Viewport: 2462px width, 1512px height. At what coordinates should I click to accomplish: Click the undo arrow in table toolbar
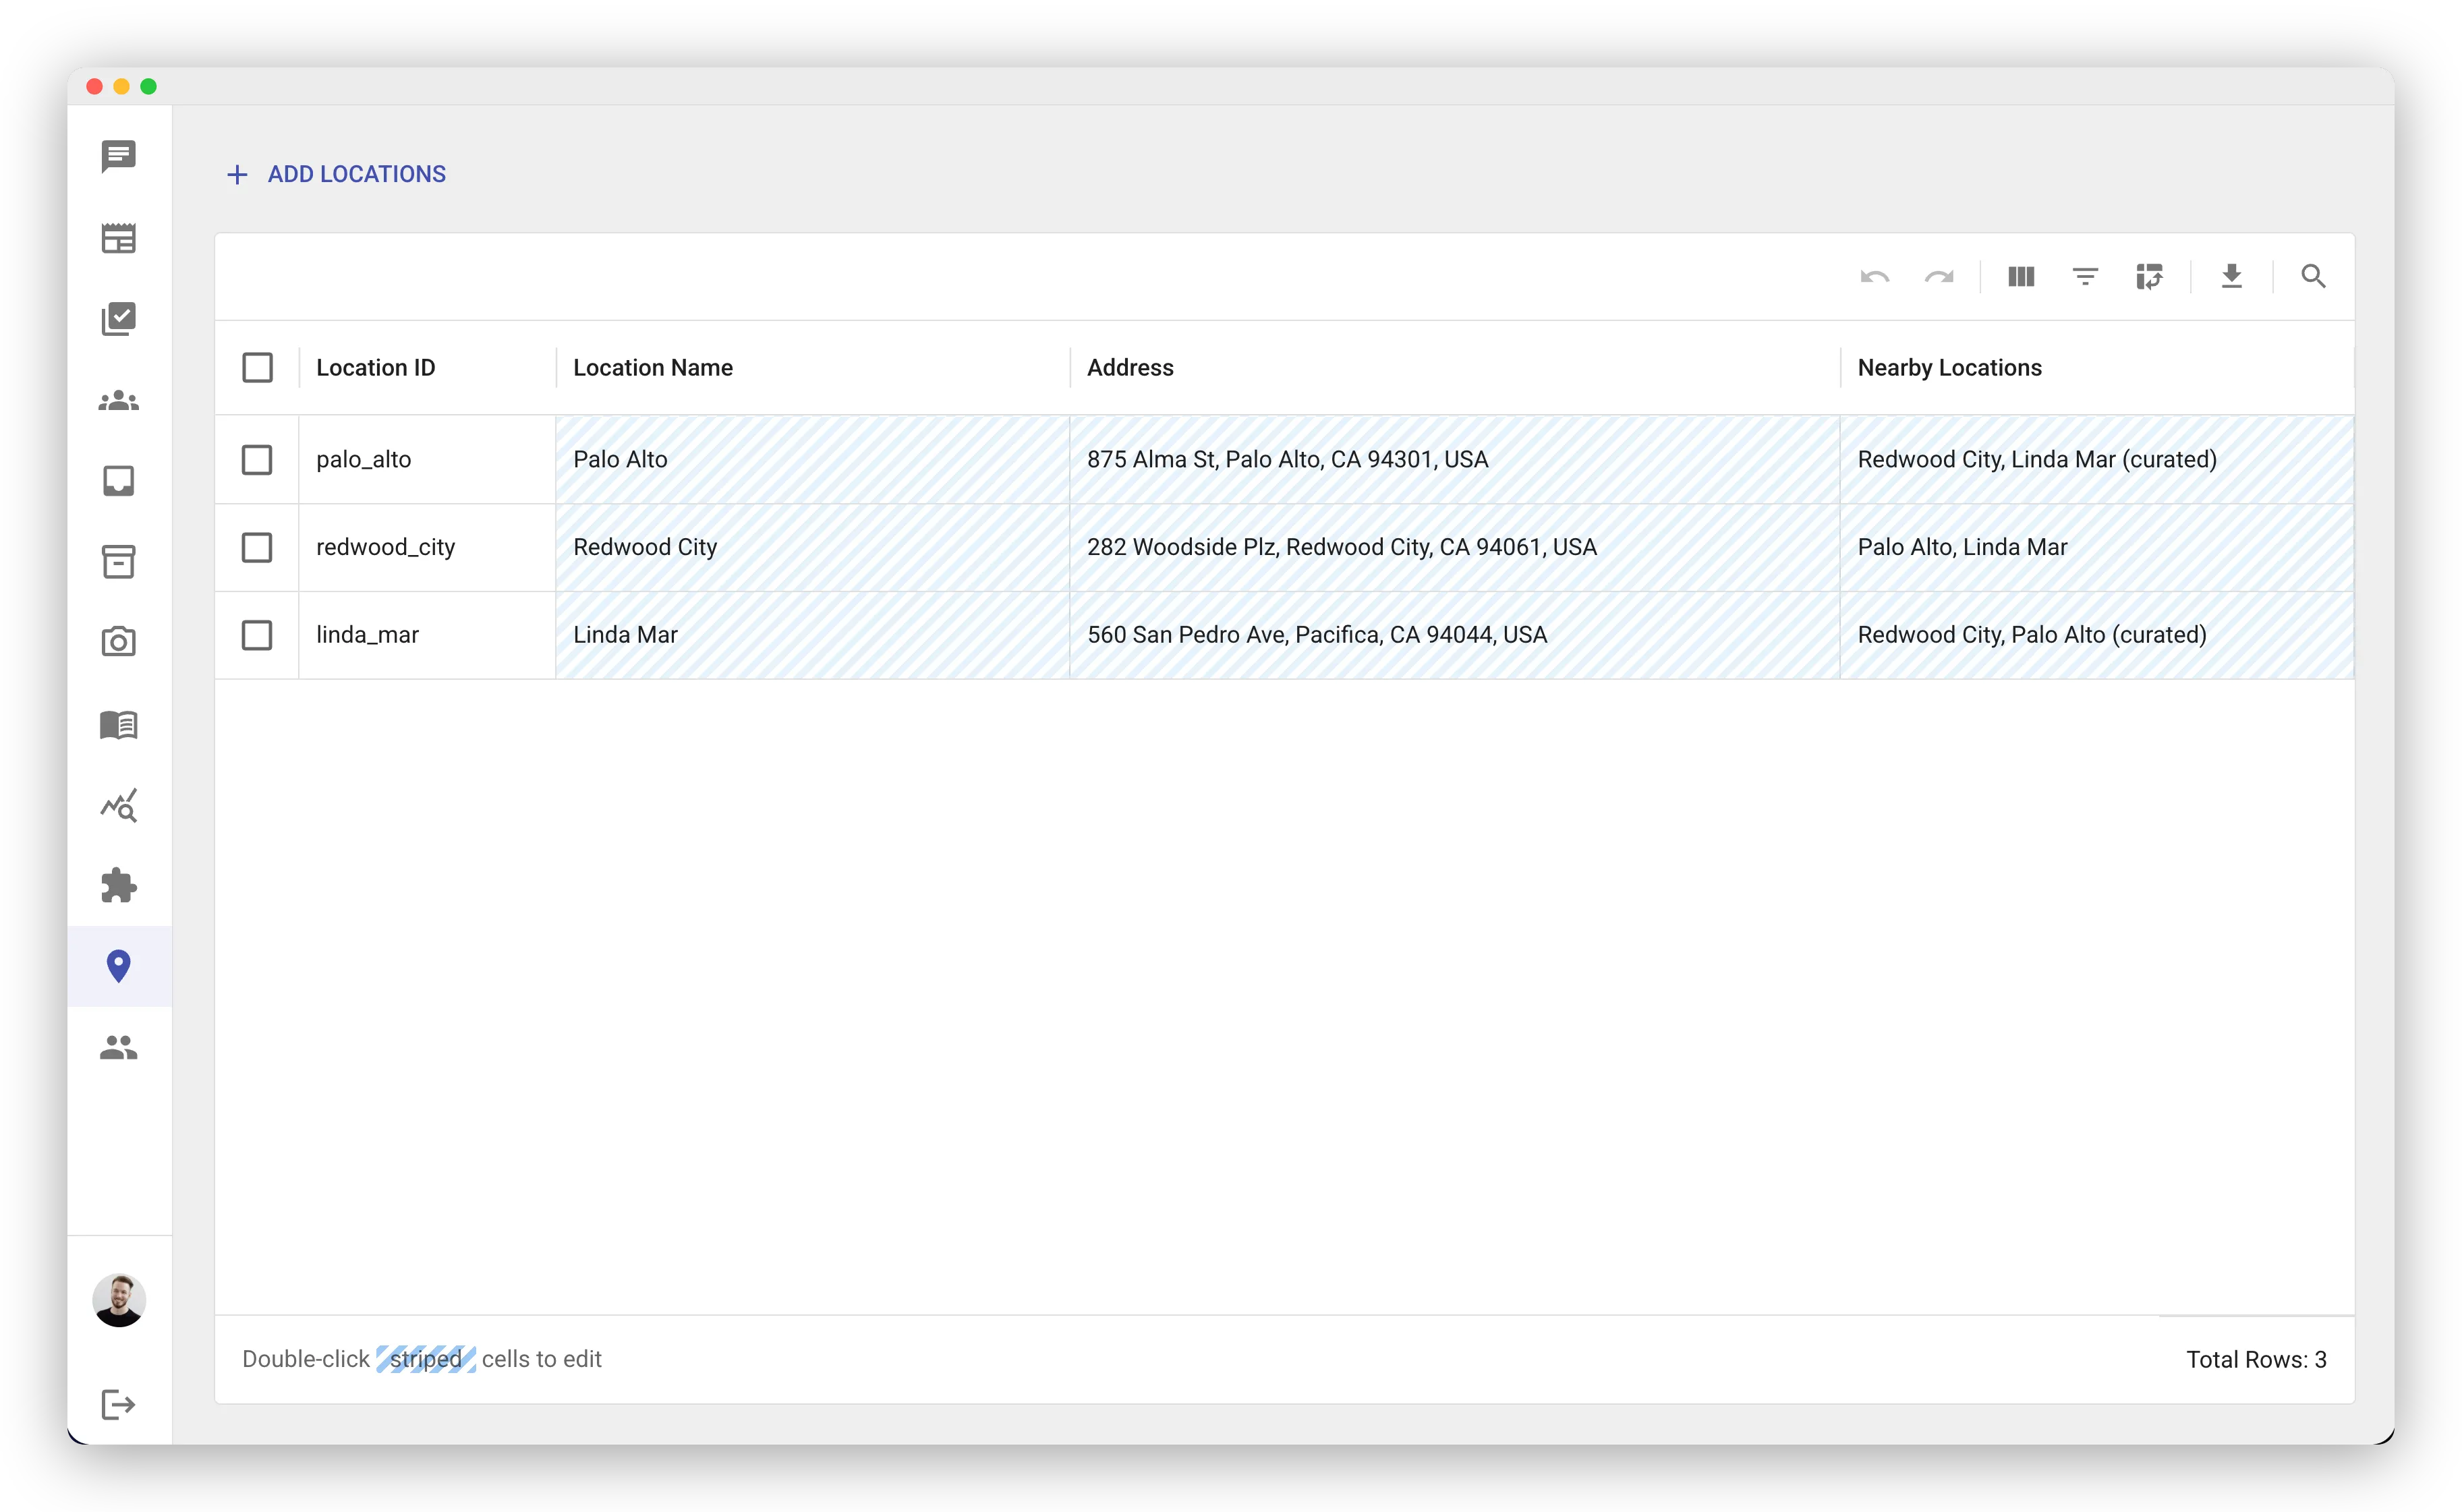(x=1875, y=277)
